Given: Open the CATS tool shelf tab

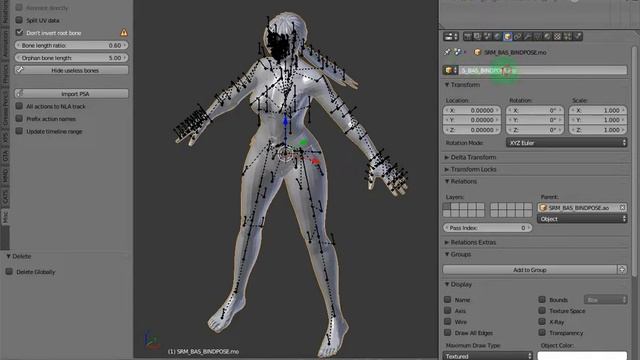Looking at the screenshot, I should pos(5,196).
